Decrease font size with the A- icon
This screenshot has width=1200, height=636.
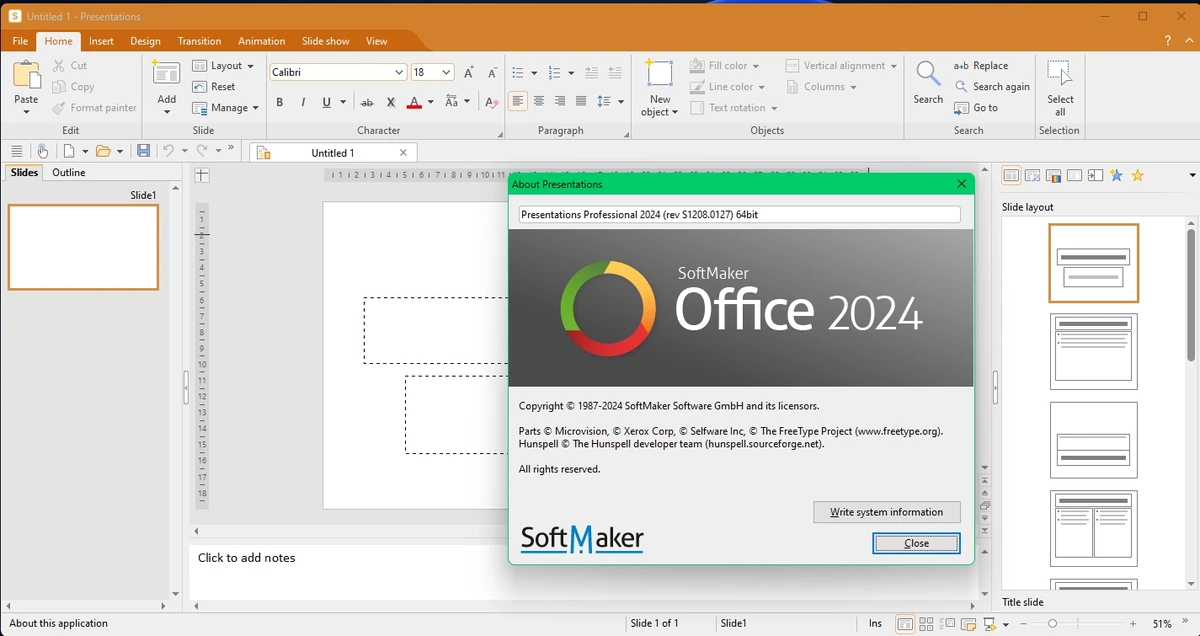(x=492, y=73)
